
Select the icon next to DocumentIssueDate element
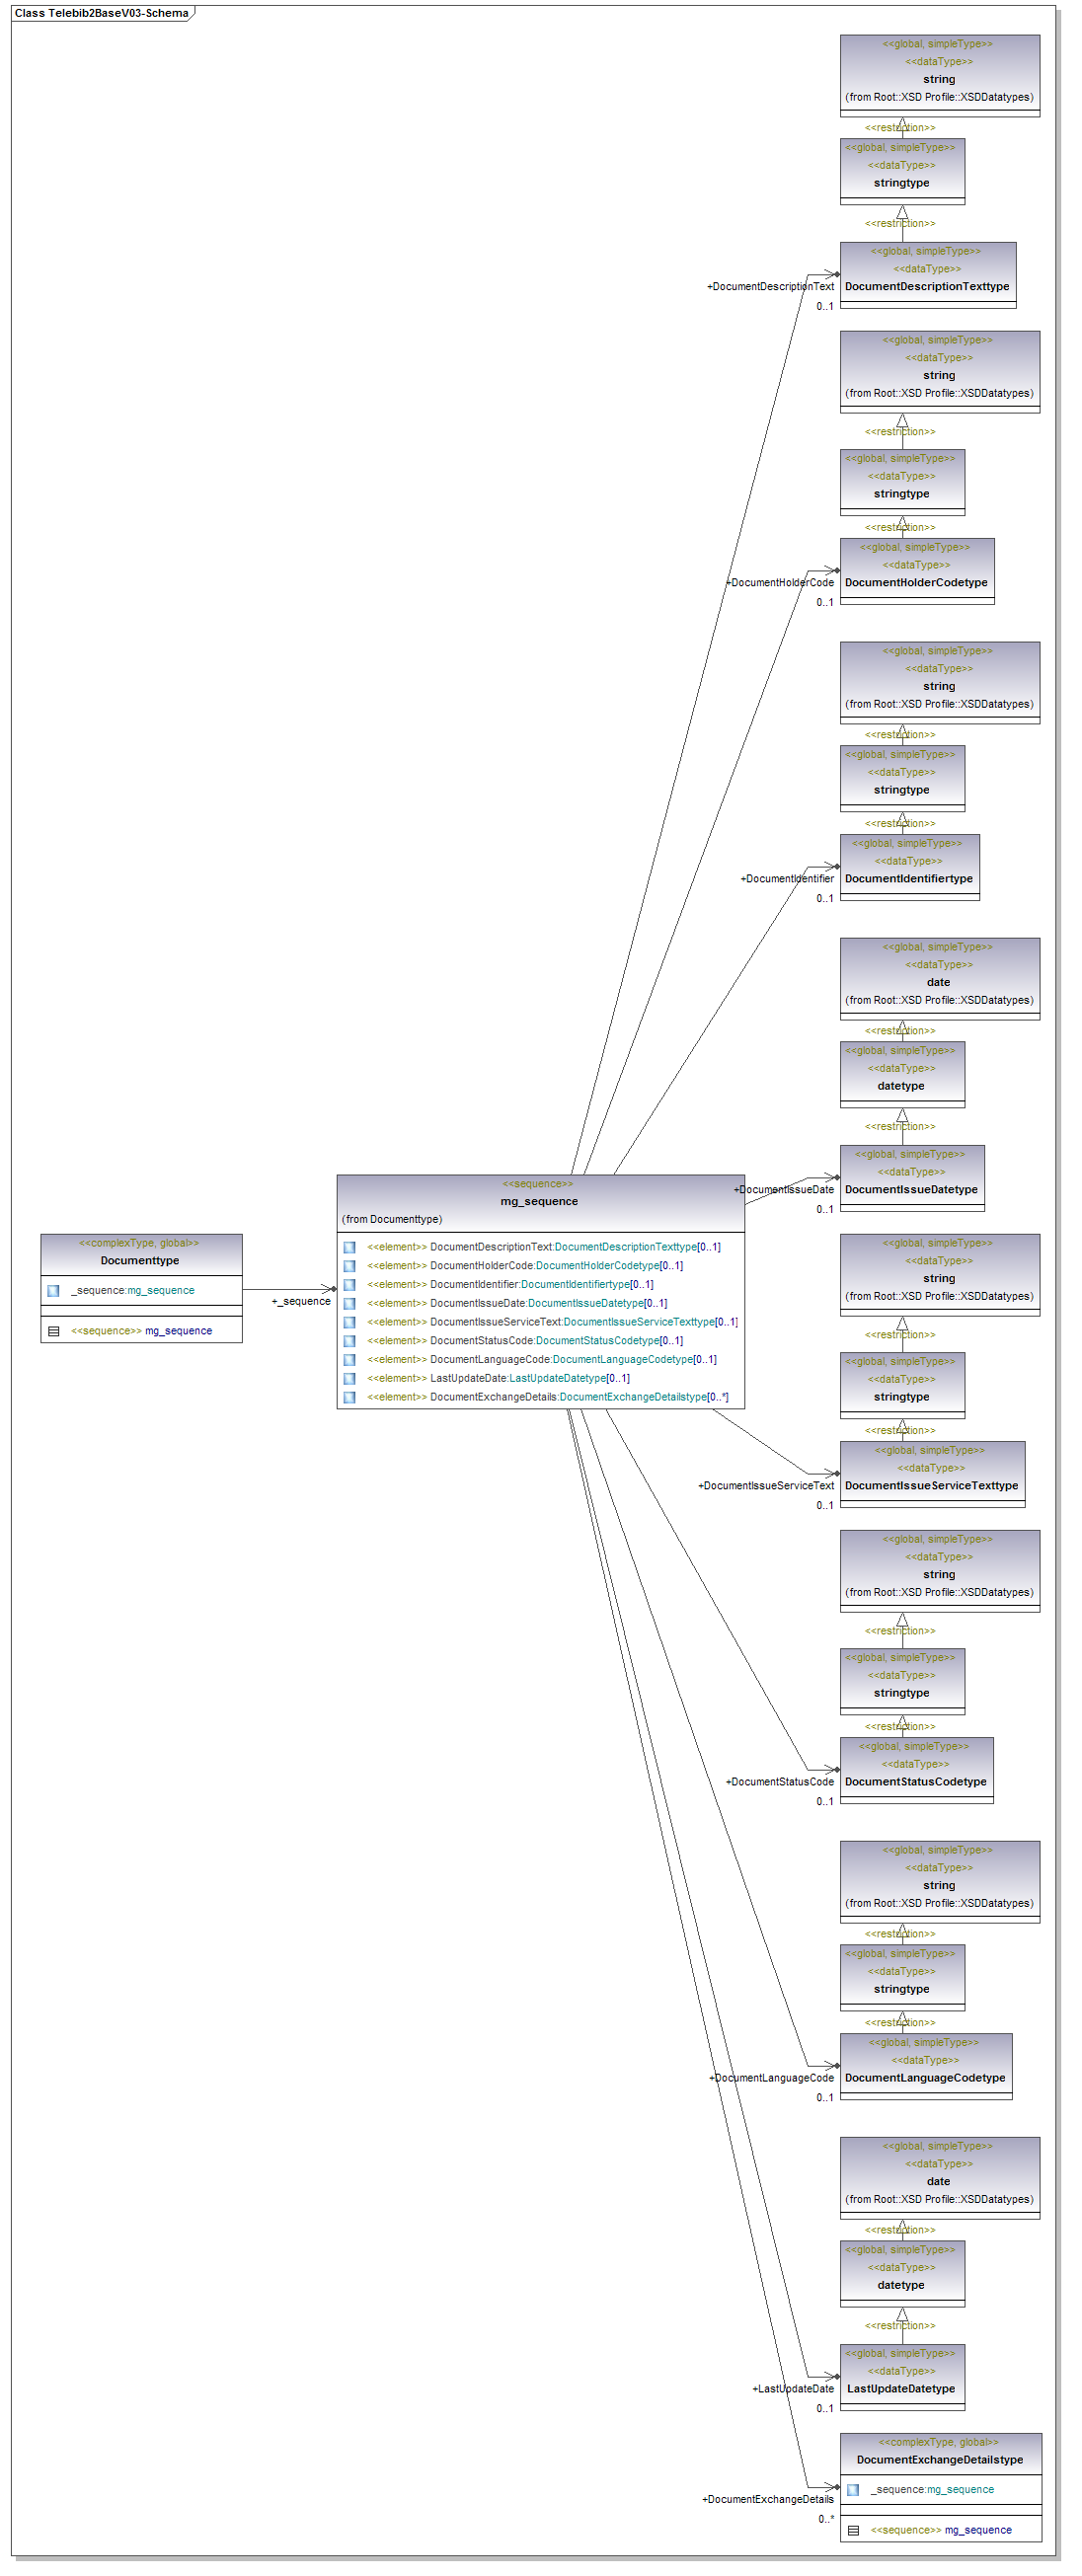click(x=349, y=1303)
